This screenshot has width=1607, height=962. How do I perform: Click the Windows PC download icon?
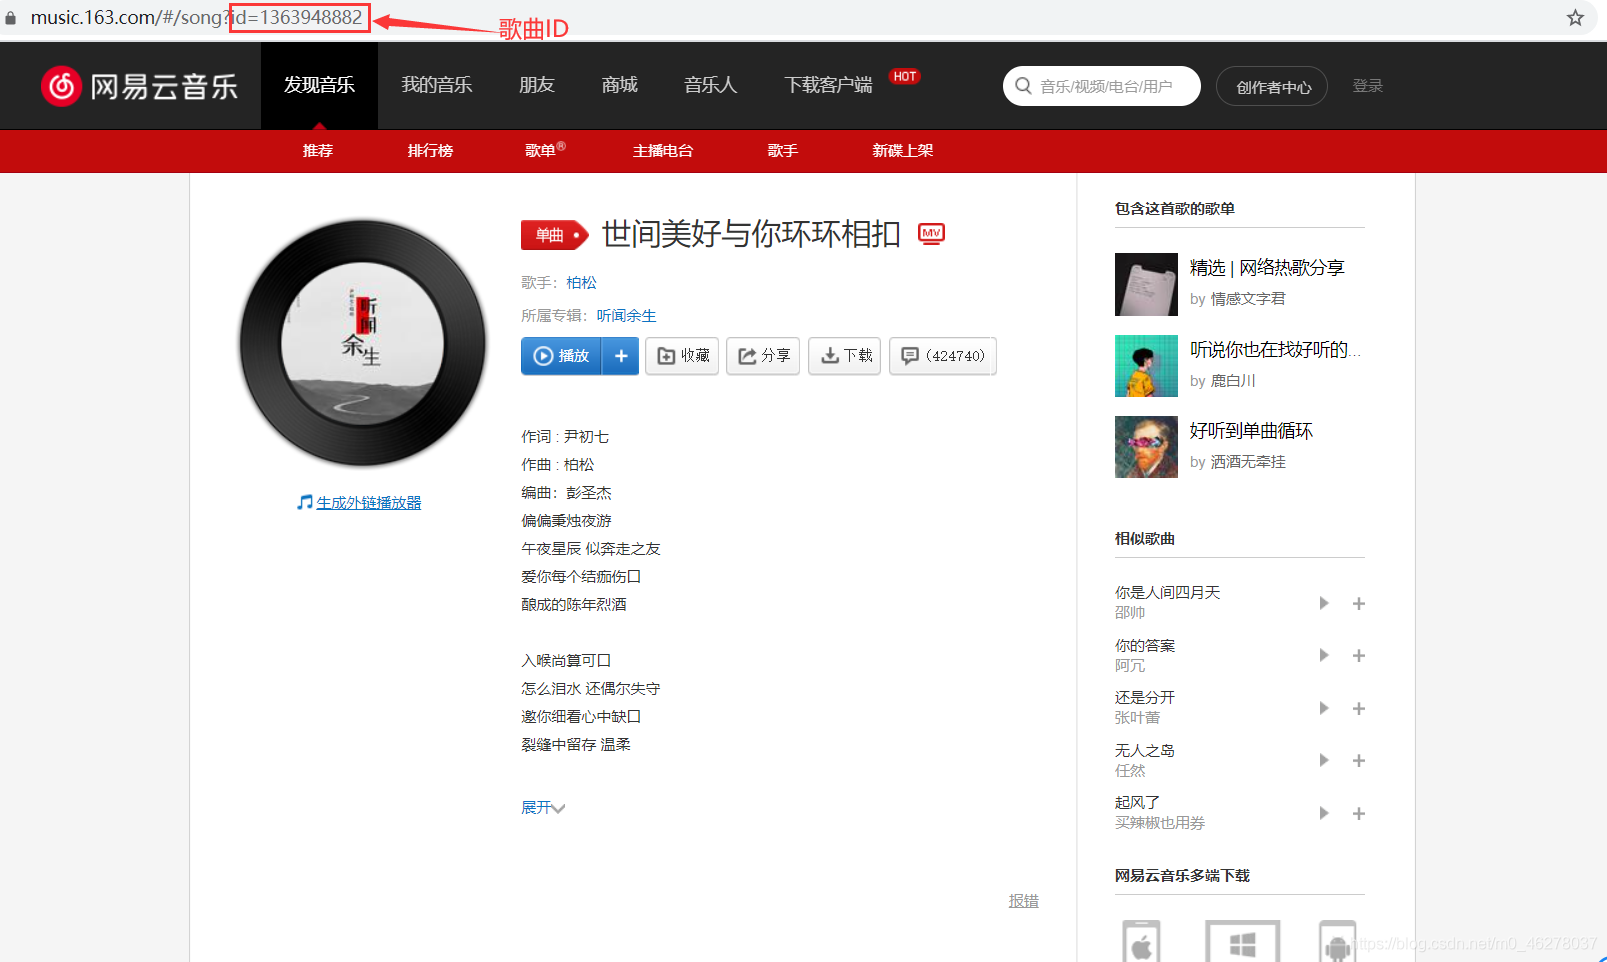pyautogui.click(x=1242, y=941)
